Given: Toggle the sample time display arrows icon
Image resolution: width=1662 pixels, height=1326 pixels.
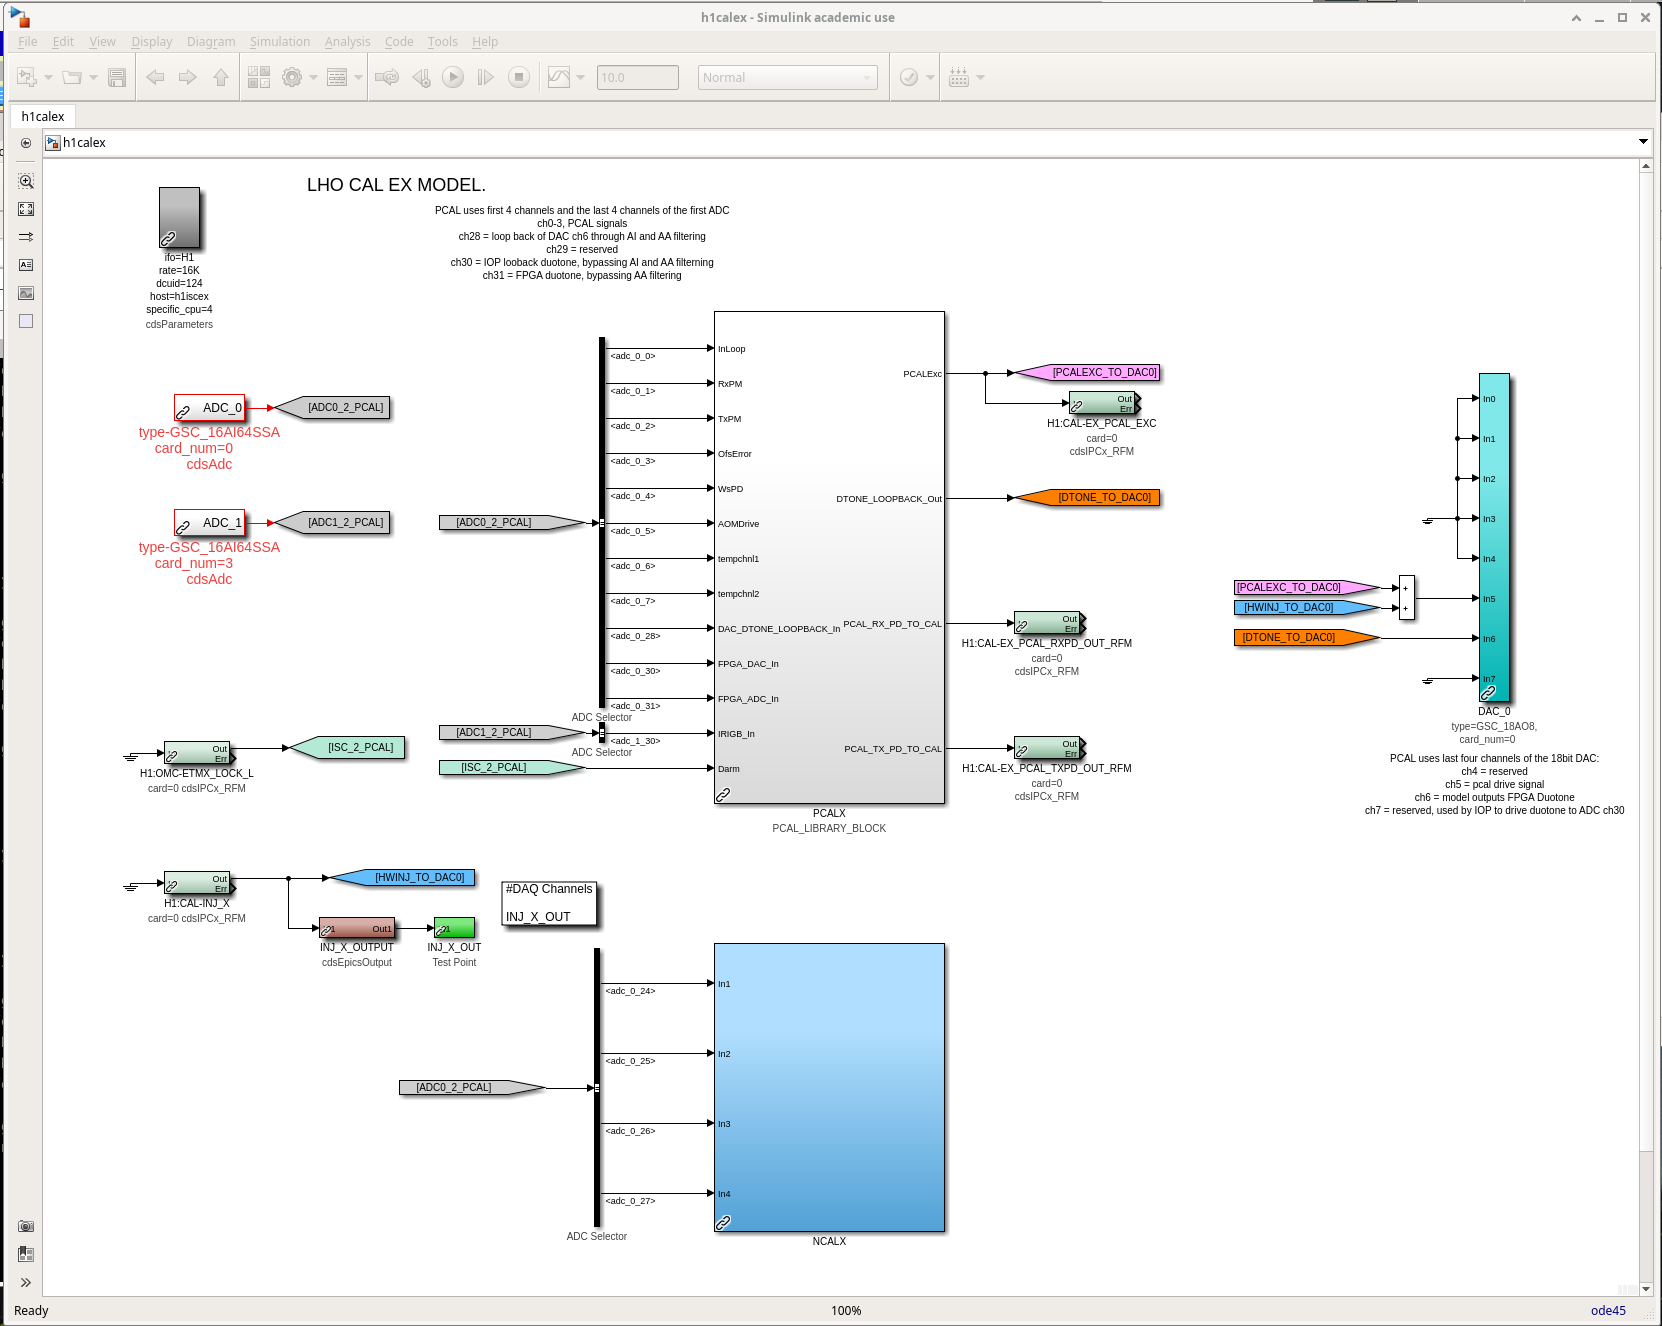Looking at the screenshot, I should point(26,237).
